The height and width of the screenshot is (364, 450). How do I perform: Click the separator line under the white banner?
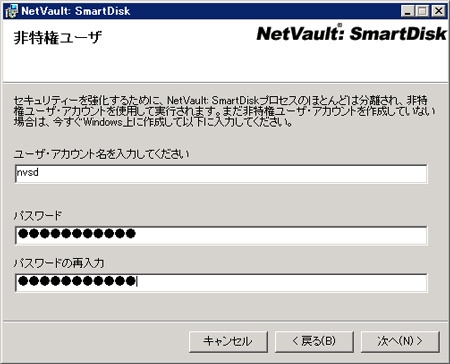click(x=225, y=82)
